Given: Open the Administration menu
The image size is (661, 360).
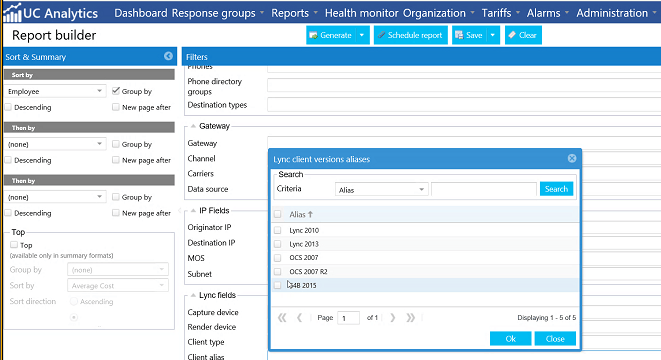Looking at the screenshot, I should coord(616,13).
